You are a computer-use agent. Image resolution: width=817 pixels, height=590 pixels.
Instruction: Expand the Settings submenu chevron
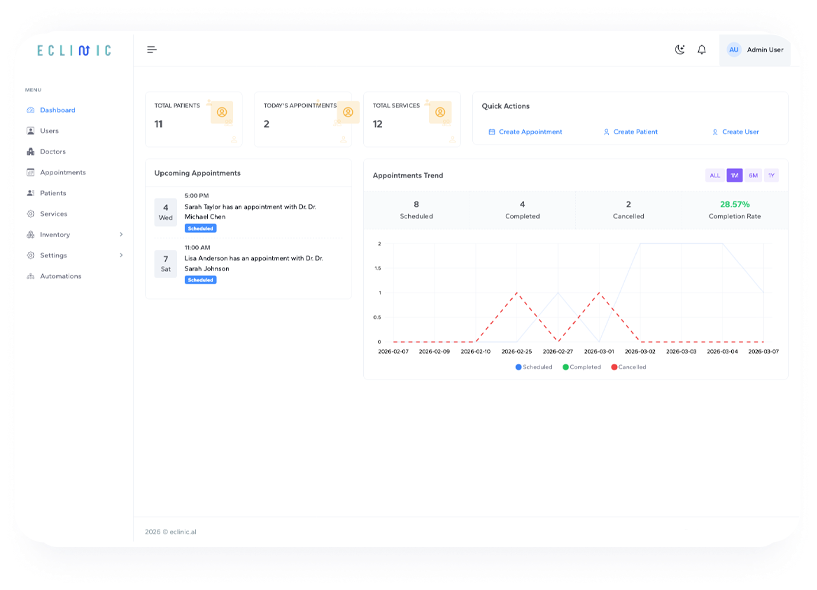tap(121, 255)
